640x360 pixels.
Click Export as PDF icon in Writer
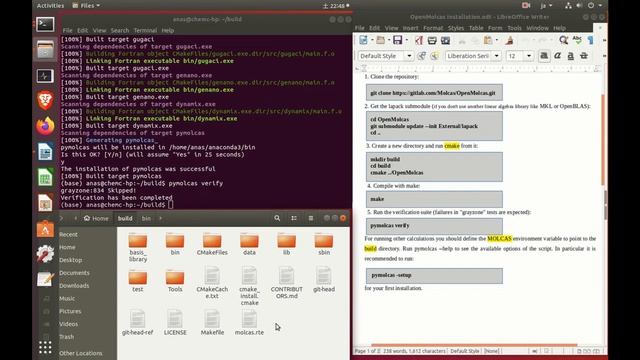click(419, 40)
